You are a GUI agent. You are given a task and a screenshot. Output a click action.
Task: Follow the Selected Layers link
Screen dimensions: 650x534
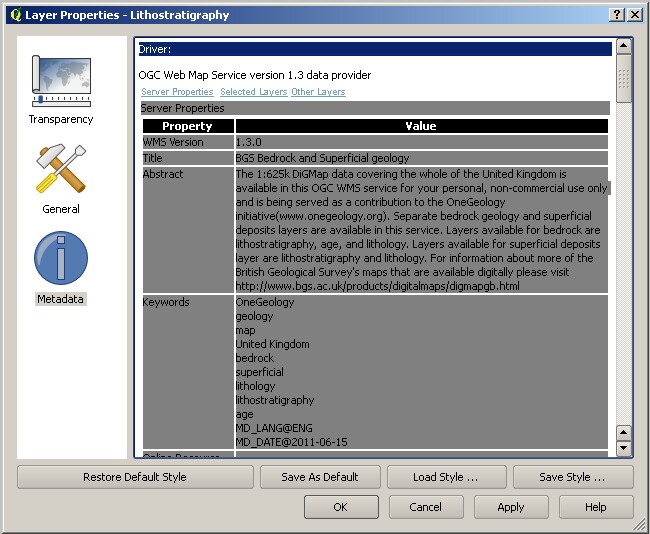pos(253,92)
